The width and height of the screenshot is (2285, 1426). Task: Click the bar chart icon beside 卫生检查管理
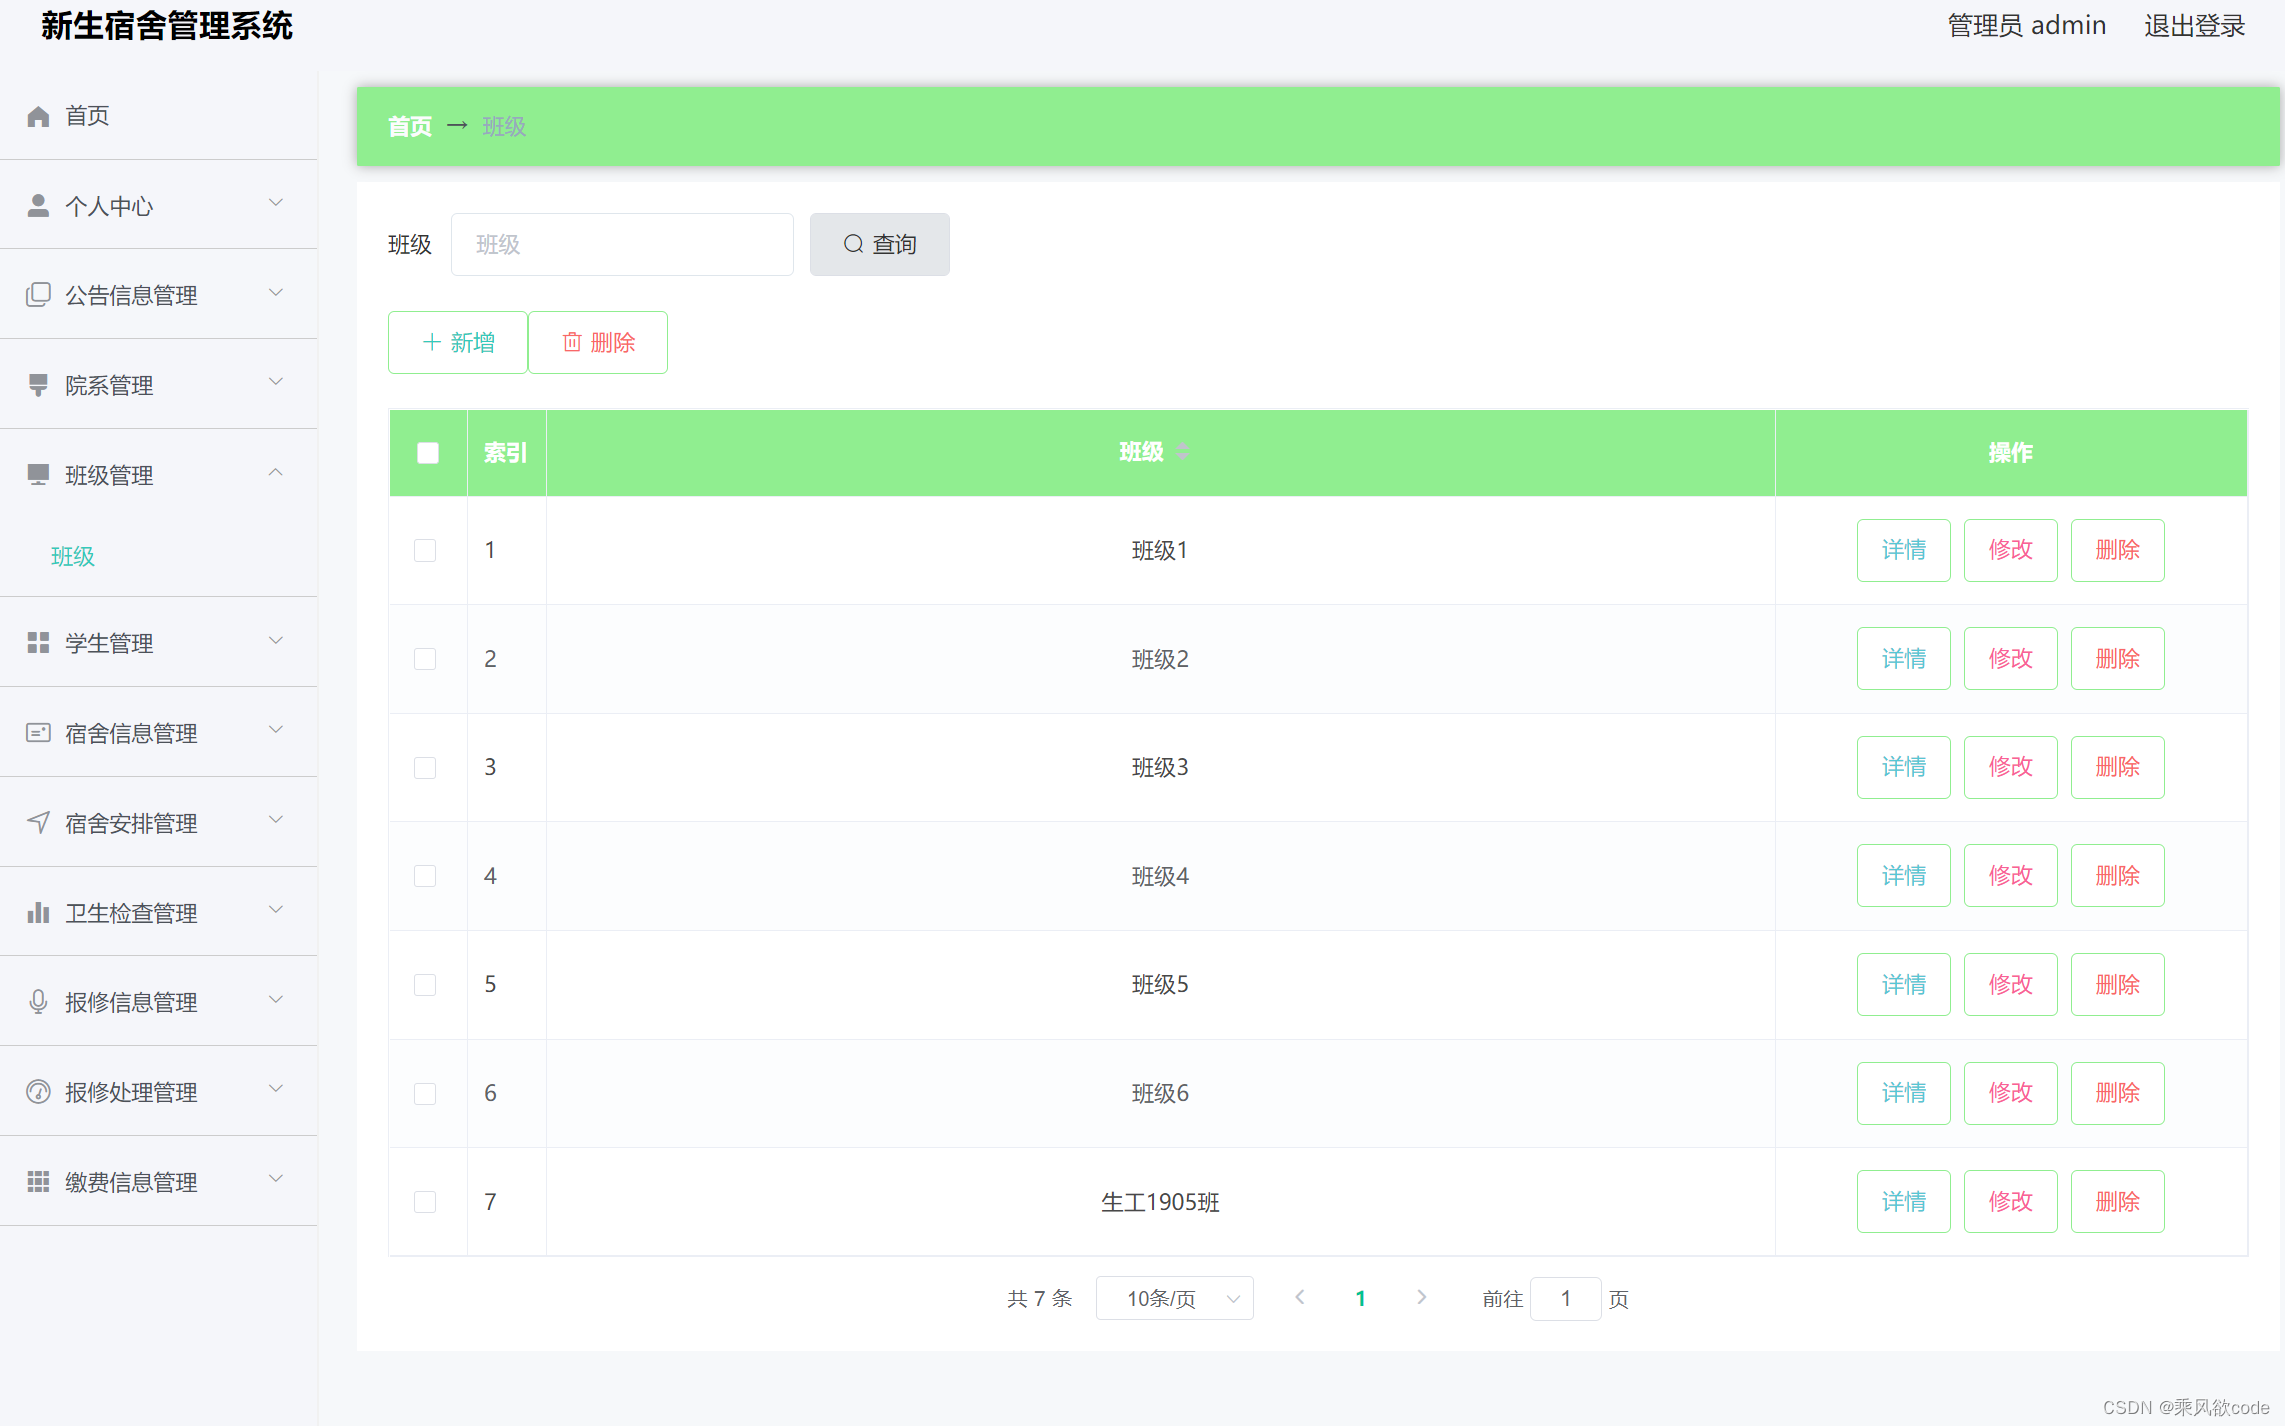point(38,912)
